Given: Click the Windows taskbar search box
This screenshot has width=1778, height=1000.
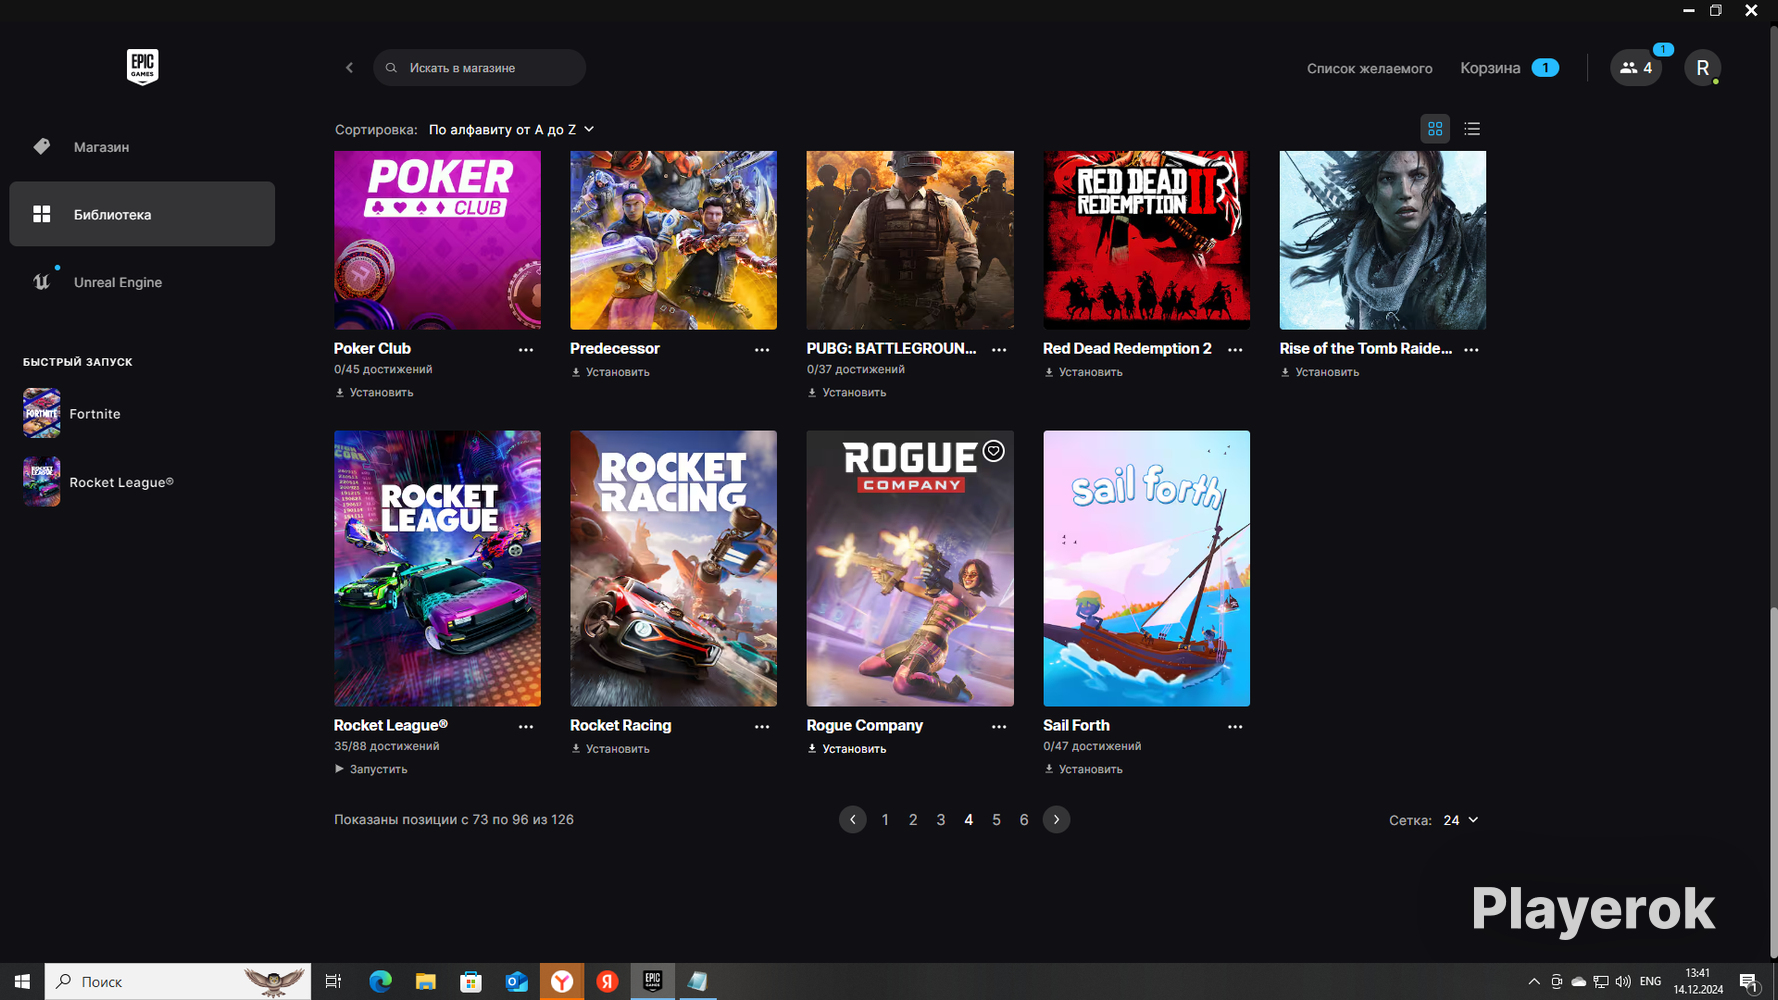Looking at the screenshot, I should [178, 982].
